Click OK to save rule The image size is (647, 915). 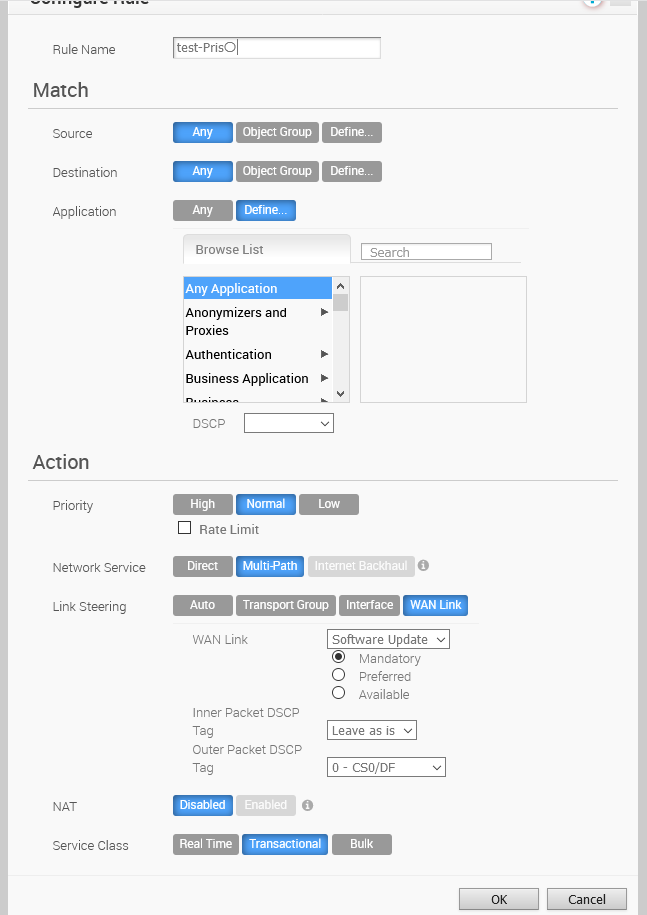[499, 899]
